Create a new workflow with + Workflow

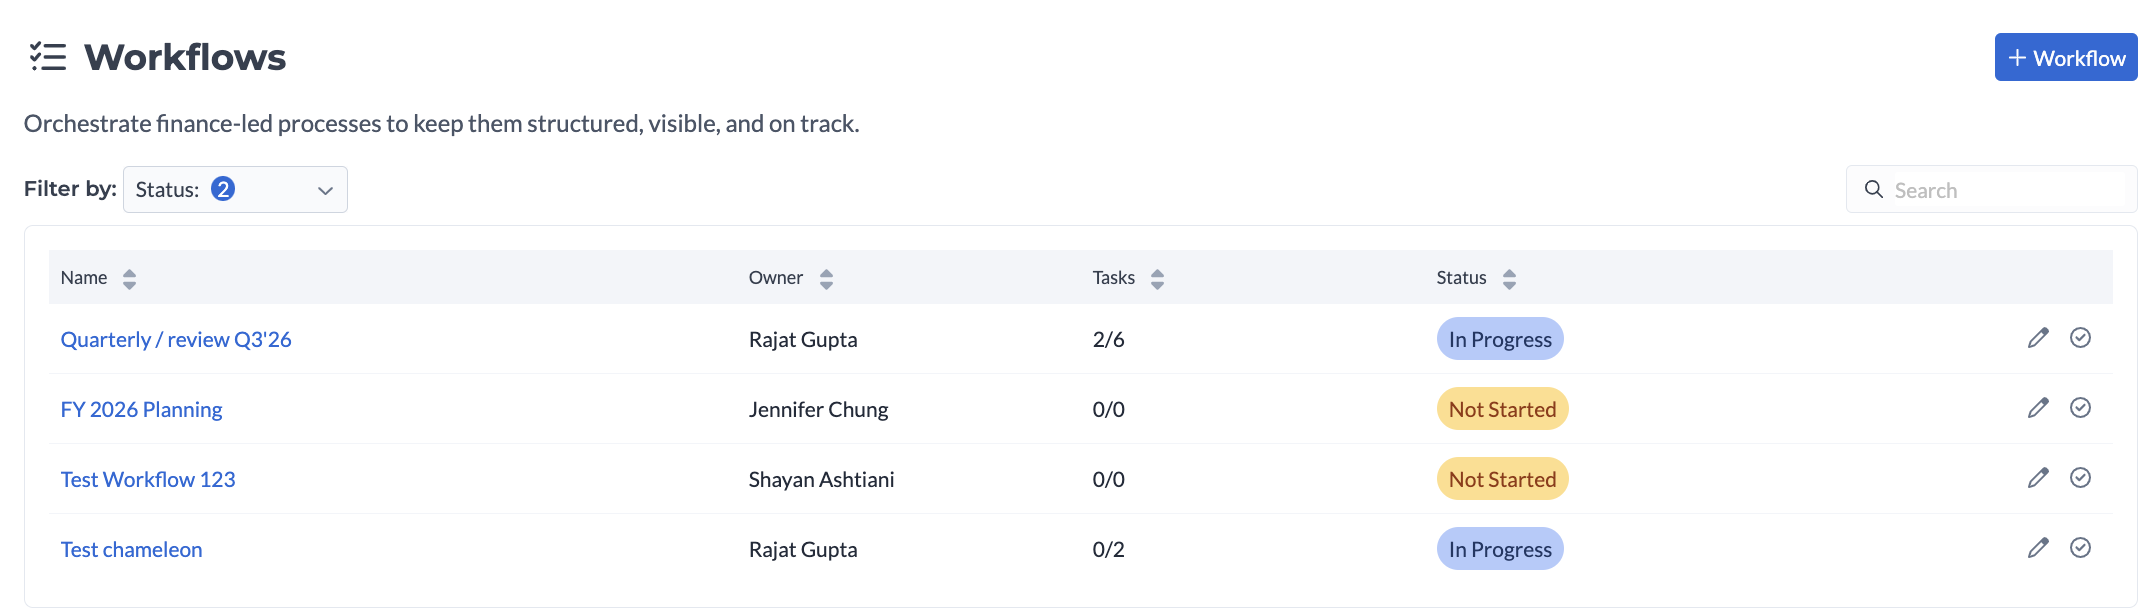point(2065,58)
